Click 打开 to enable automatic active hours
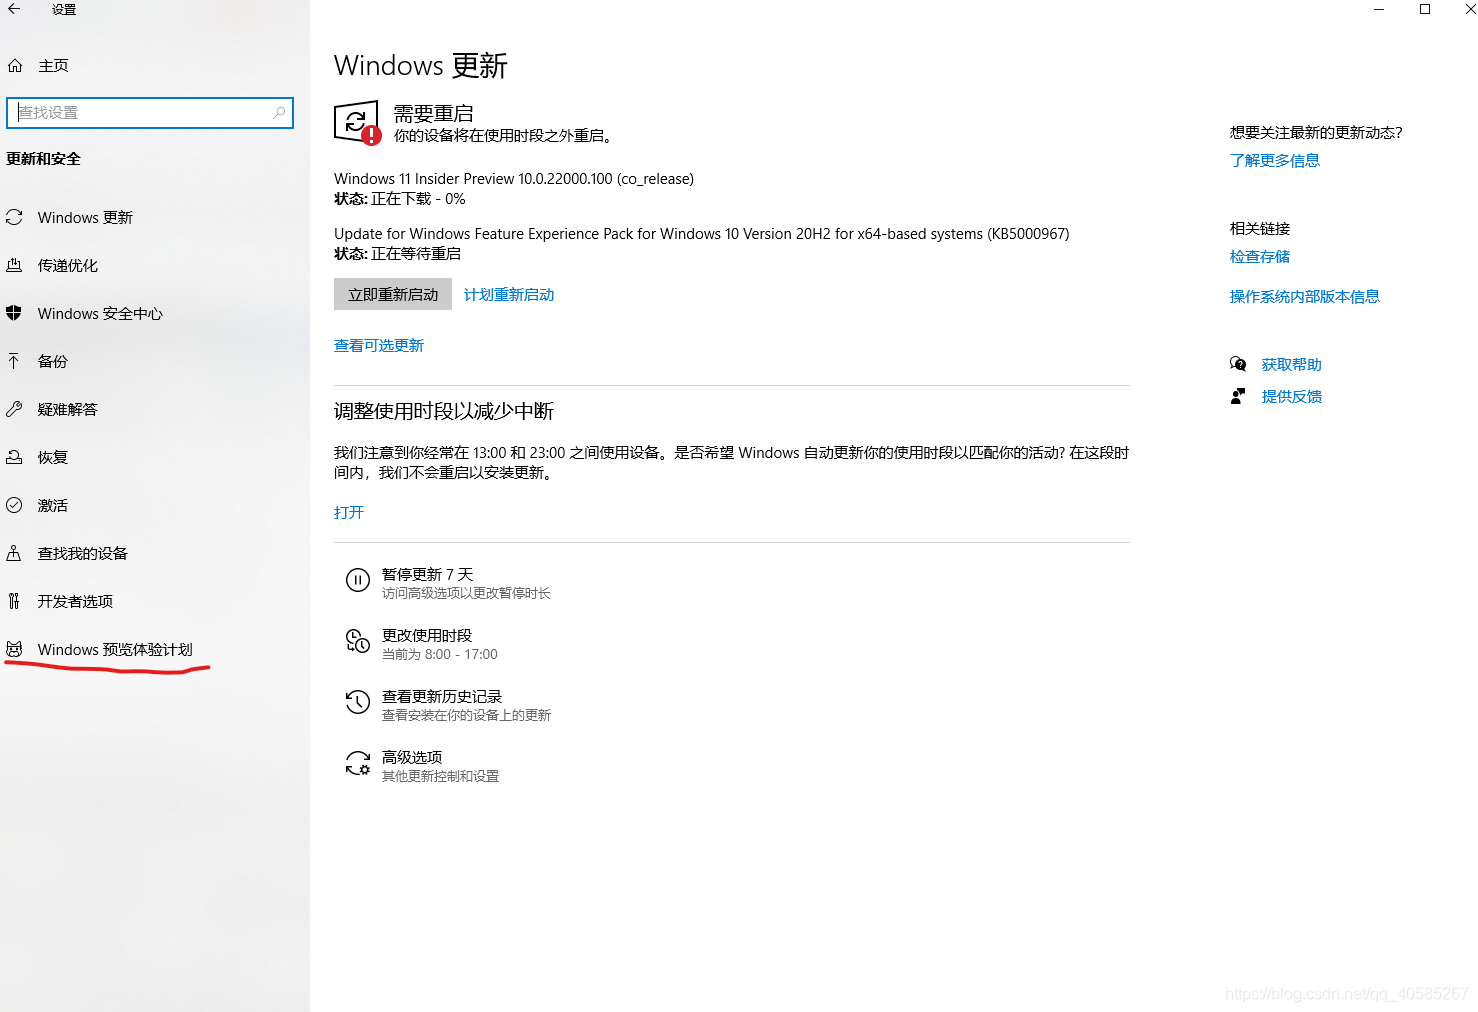 (349, 512)
